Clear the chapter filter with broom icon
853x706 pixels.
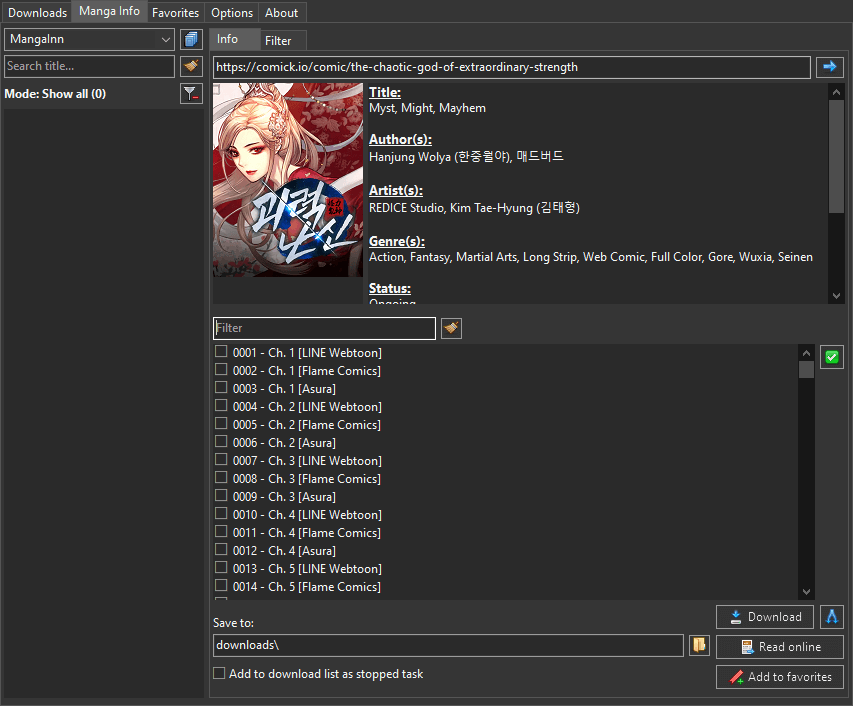tap(451, 328)
